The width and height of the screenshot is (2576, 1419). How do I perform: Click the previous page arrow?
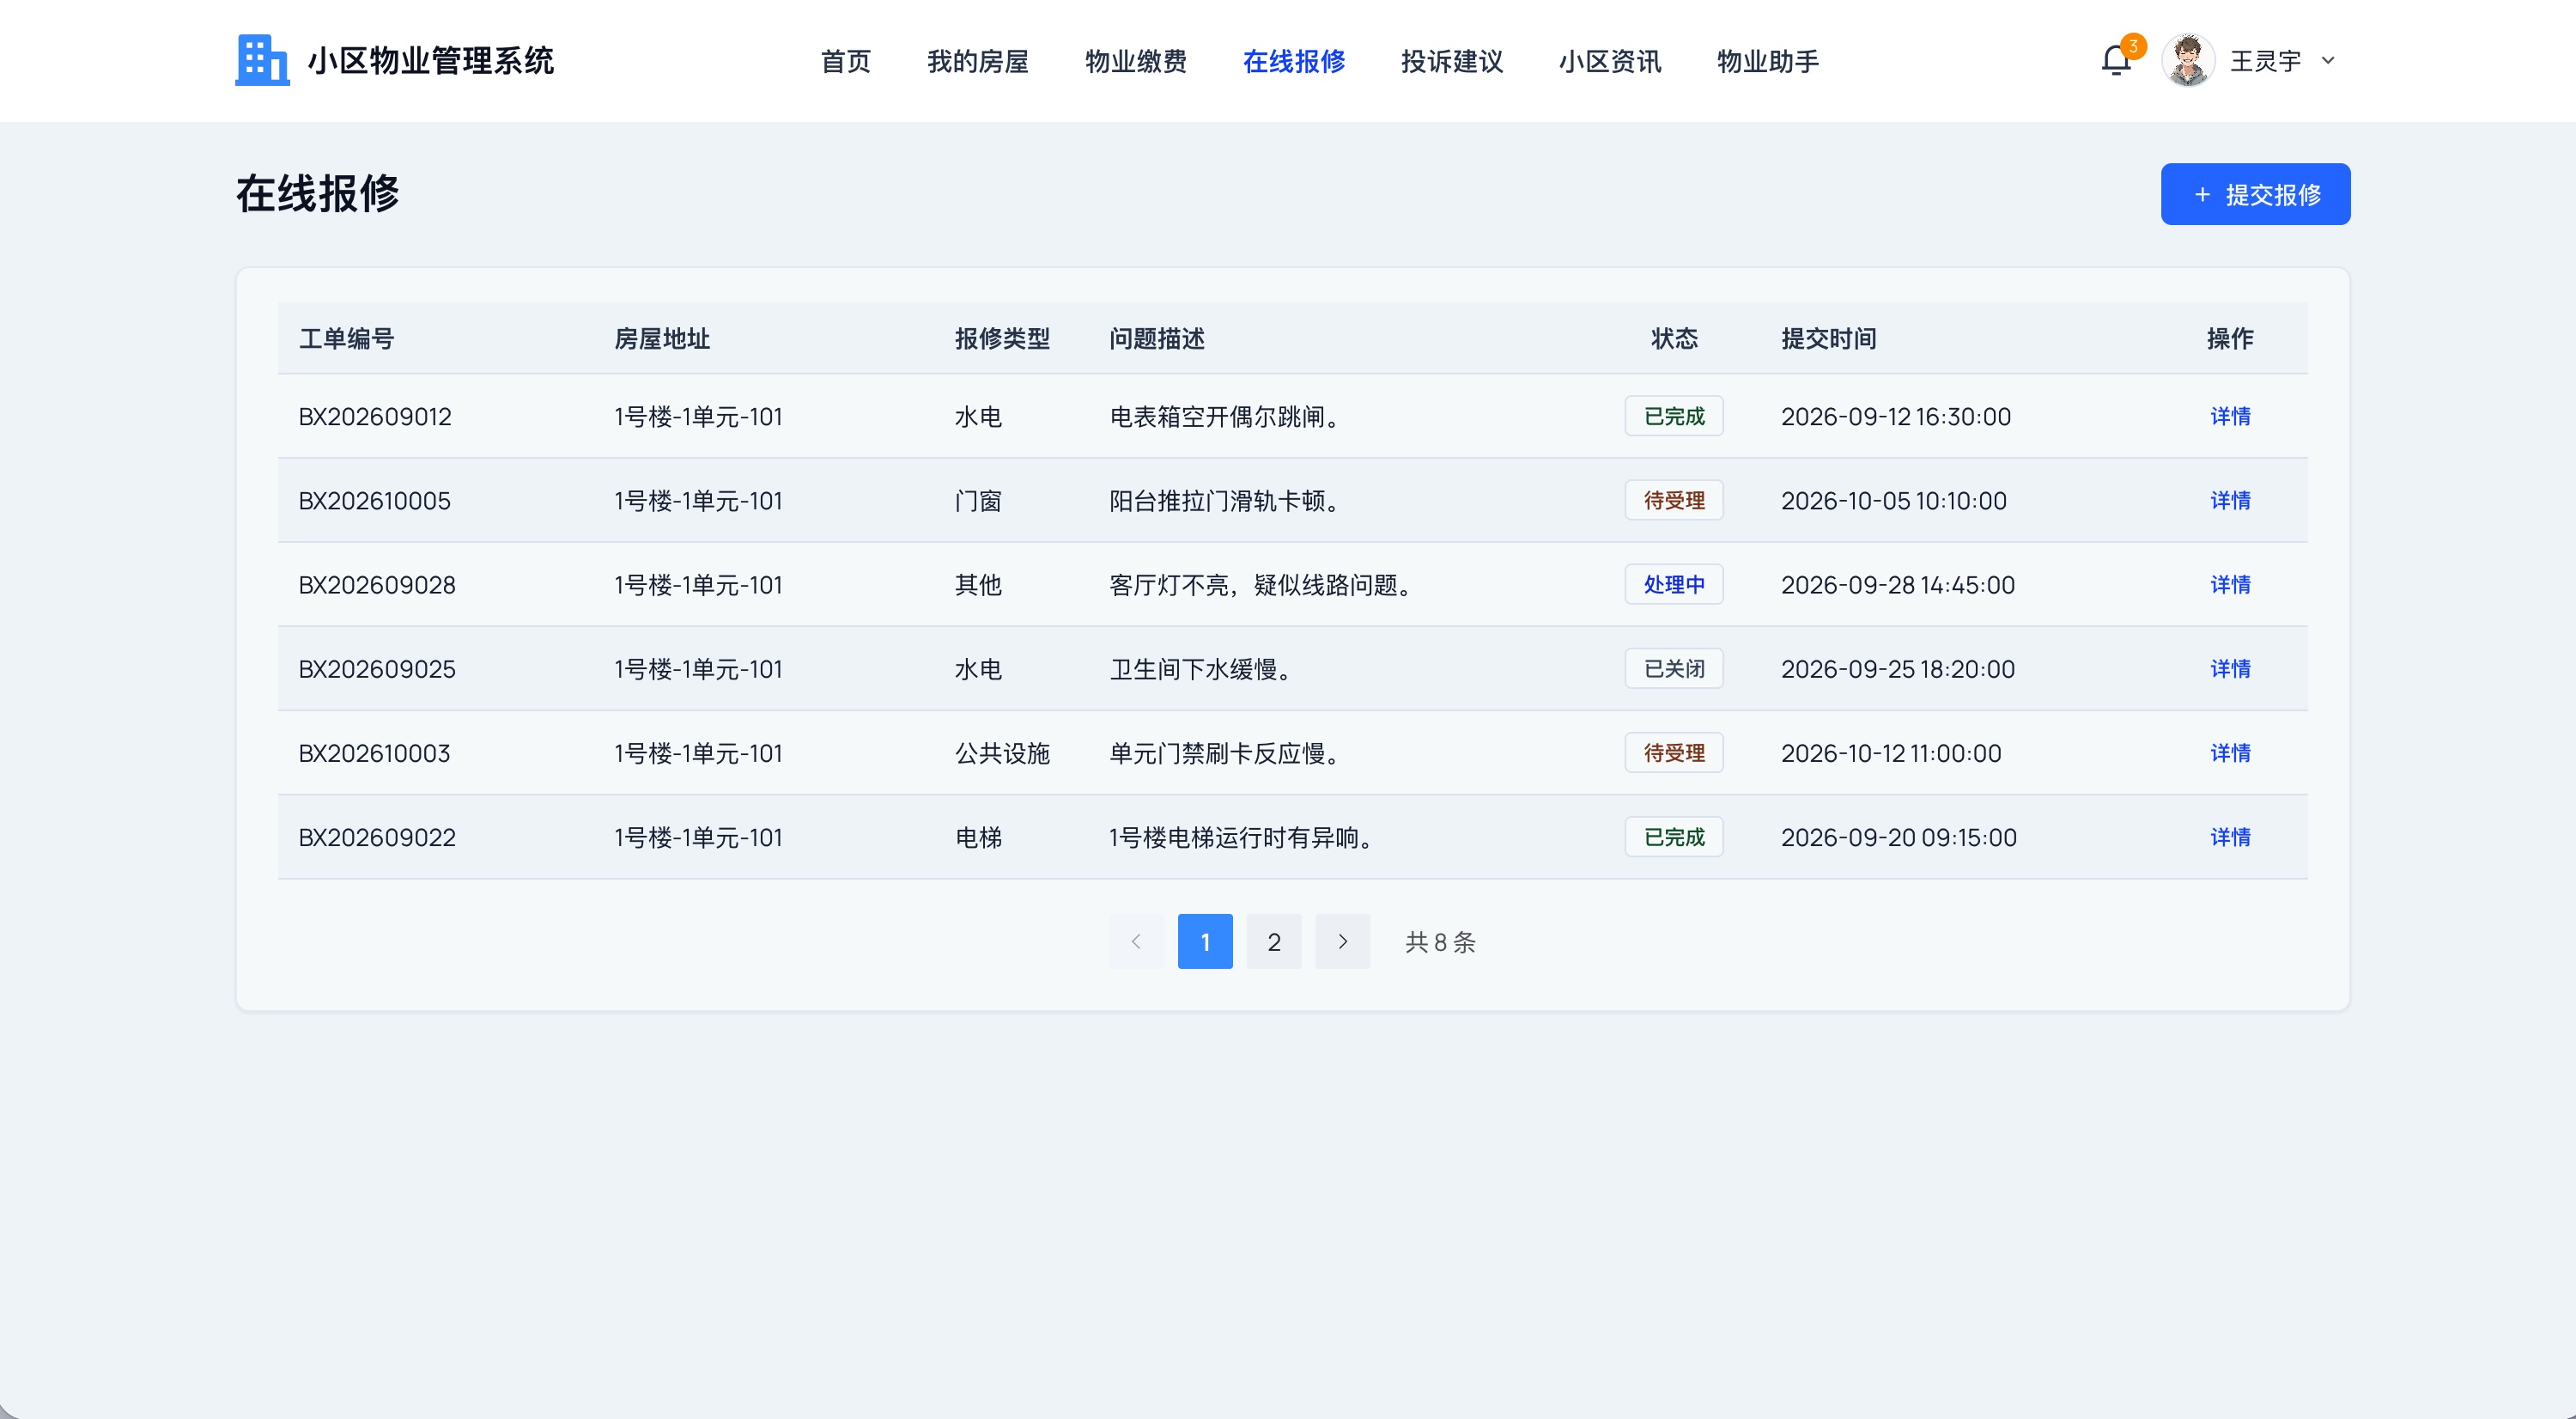[x=1136, y=941]
